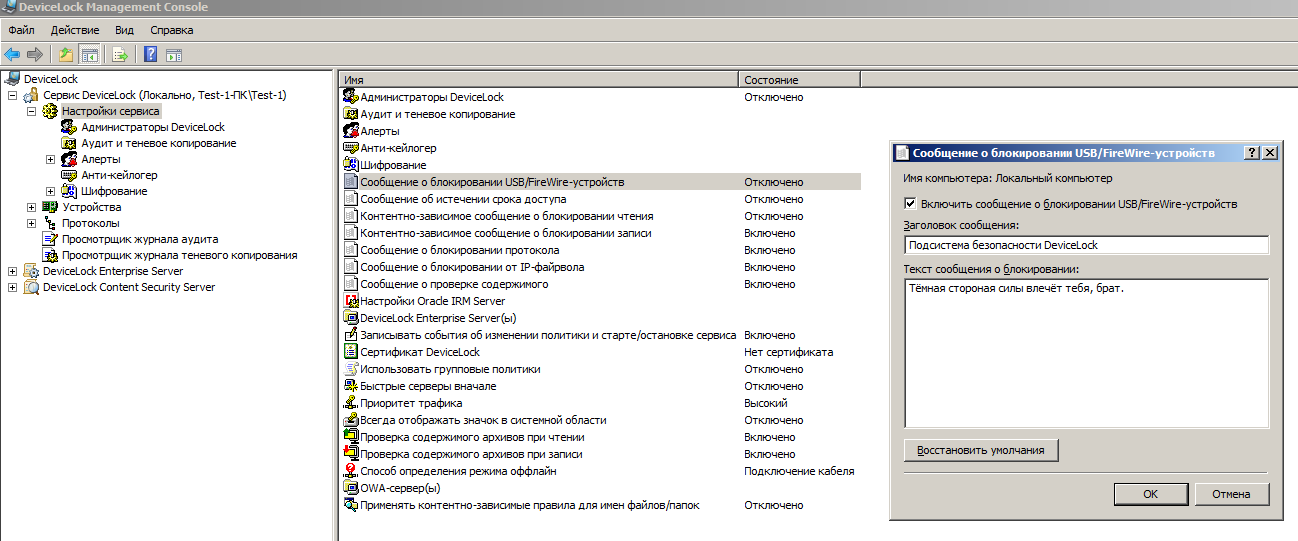Click the Алерты icon in the tree
Viewport: 1298px width, 541px height.
69,159
